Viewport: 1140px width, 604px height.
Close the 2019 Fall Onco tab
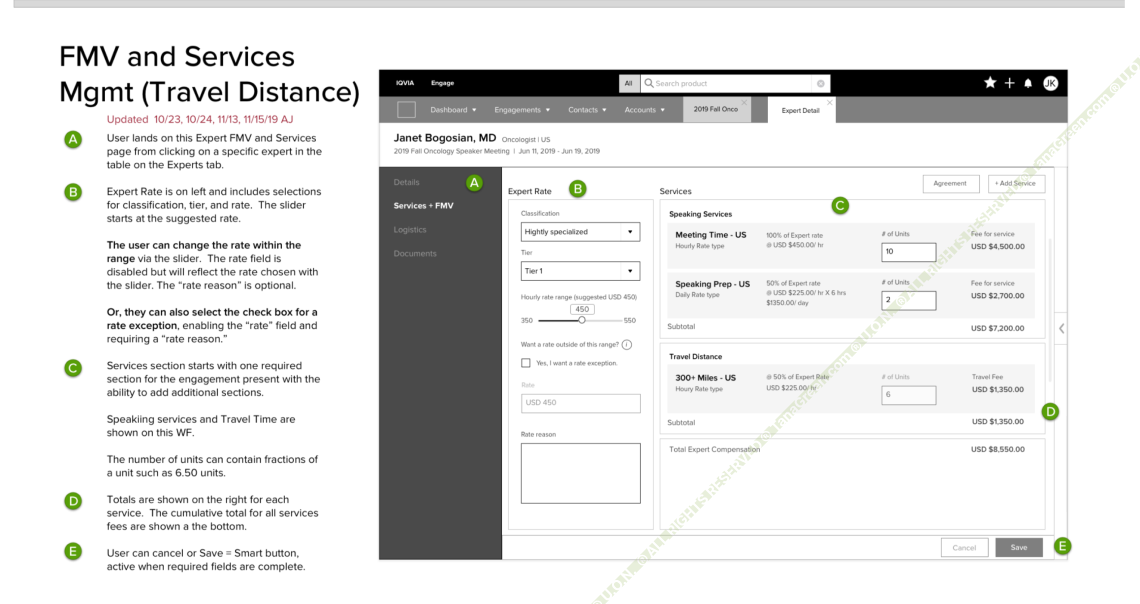(x=744, y=102)
